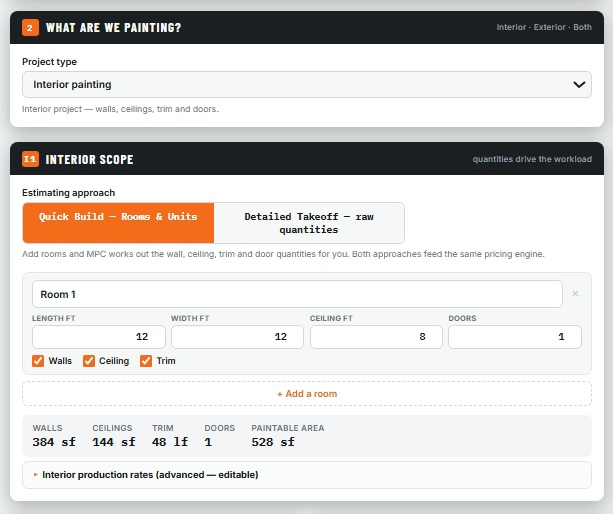The width and height of the screenshot is (613, 514).
Task: Click the Width ft input field
Action: click(237, 337)
